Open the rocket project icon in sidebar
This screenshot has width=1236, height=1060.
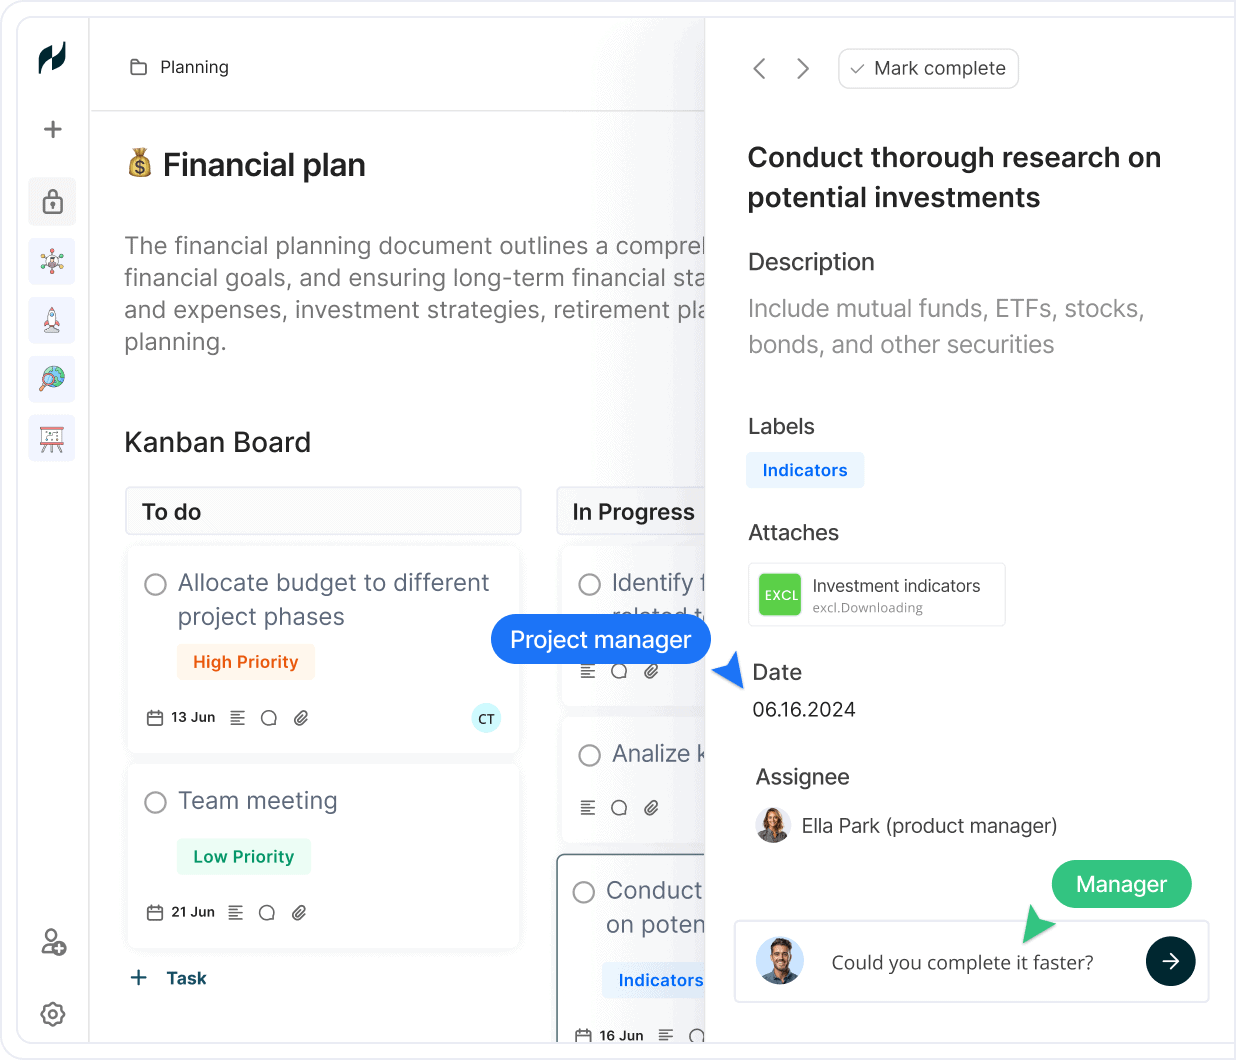coord(52,321)
